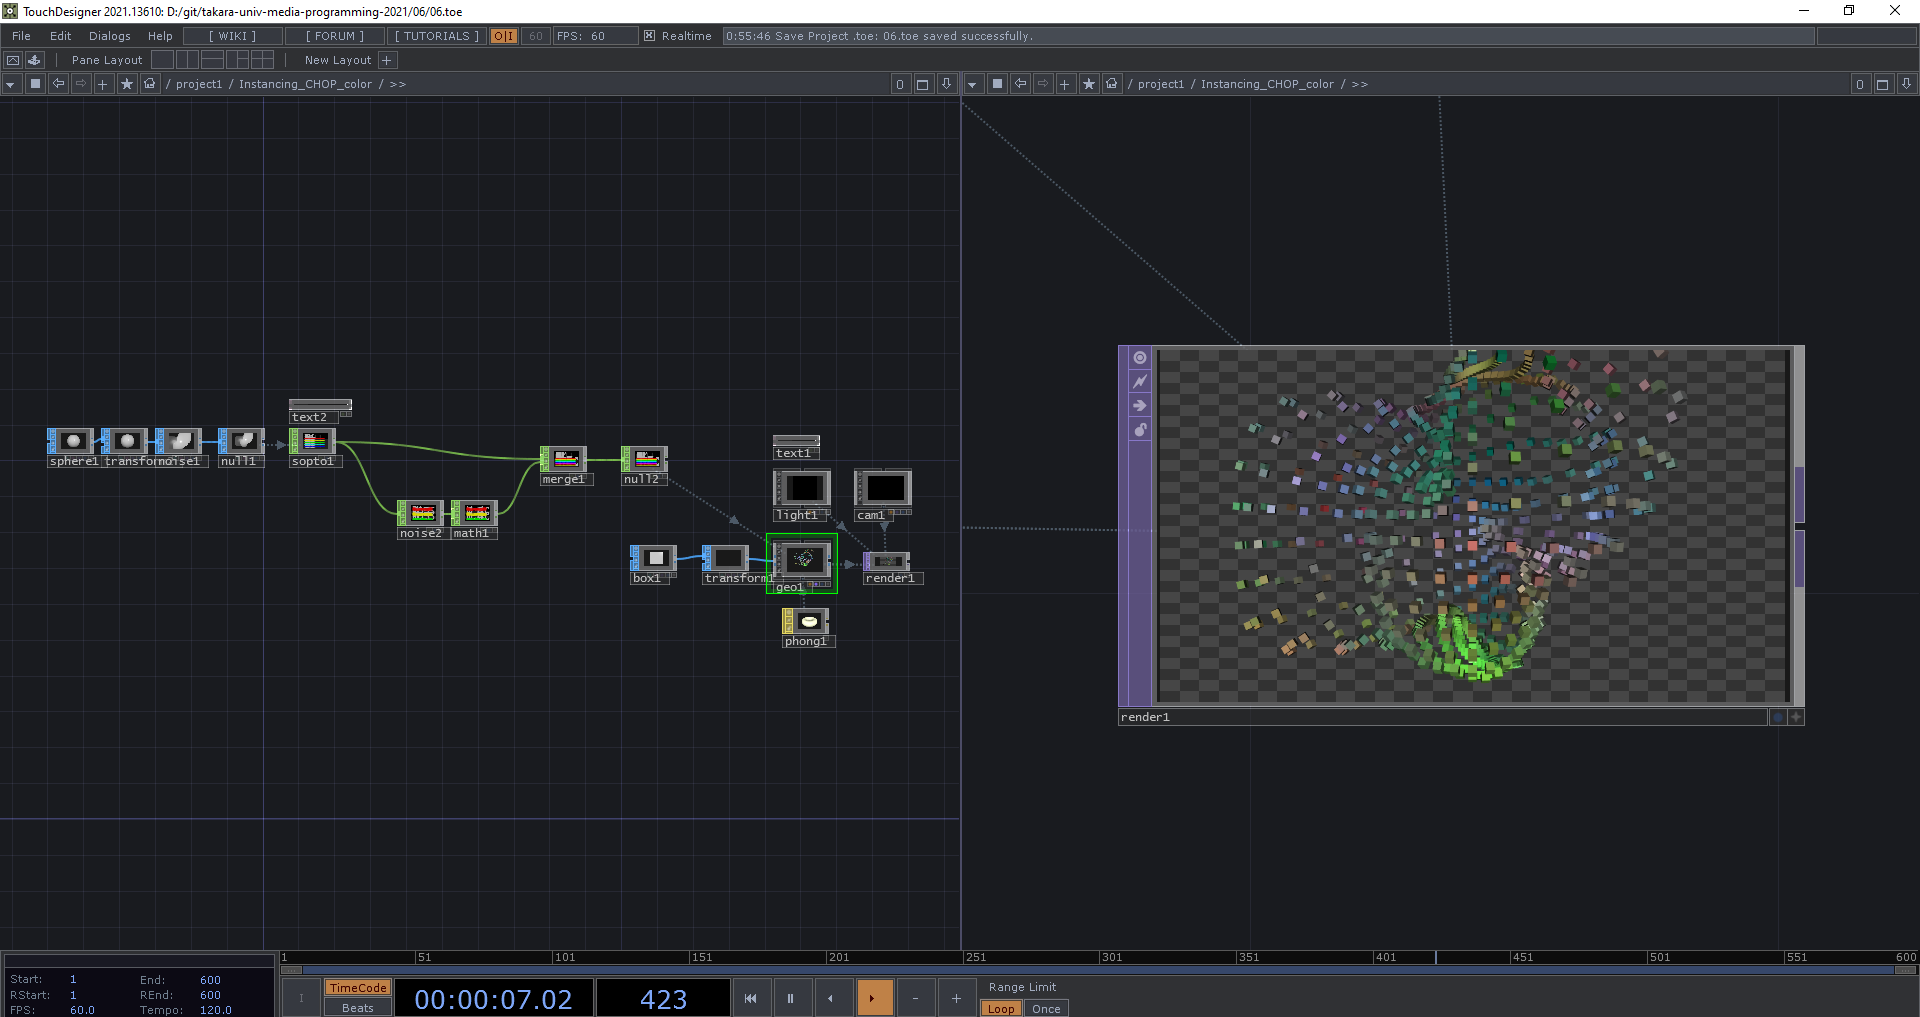
Task: Click frame 301 on the timeline ruler
Action: tap(1101, 957)
